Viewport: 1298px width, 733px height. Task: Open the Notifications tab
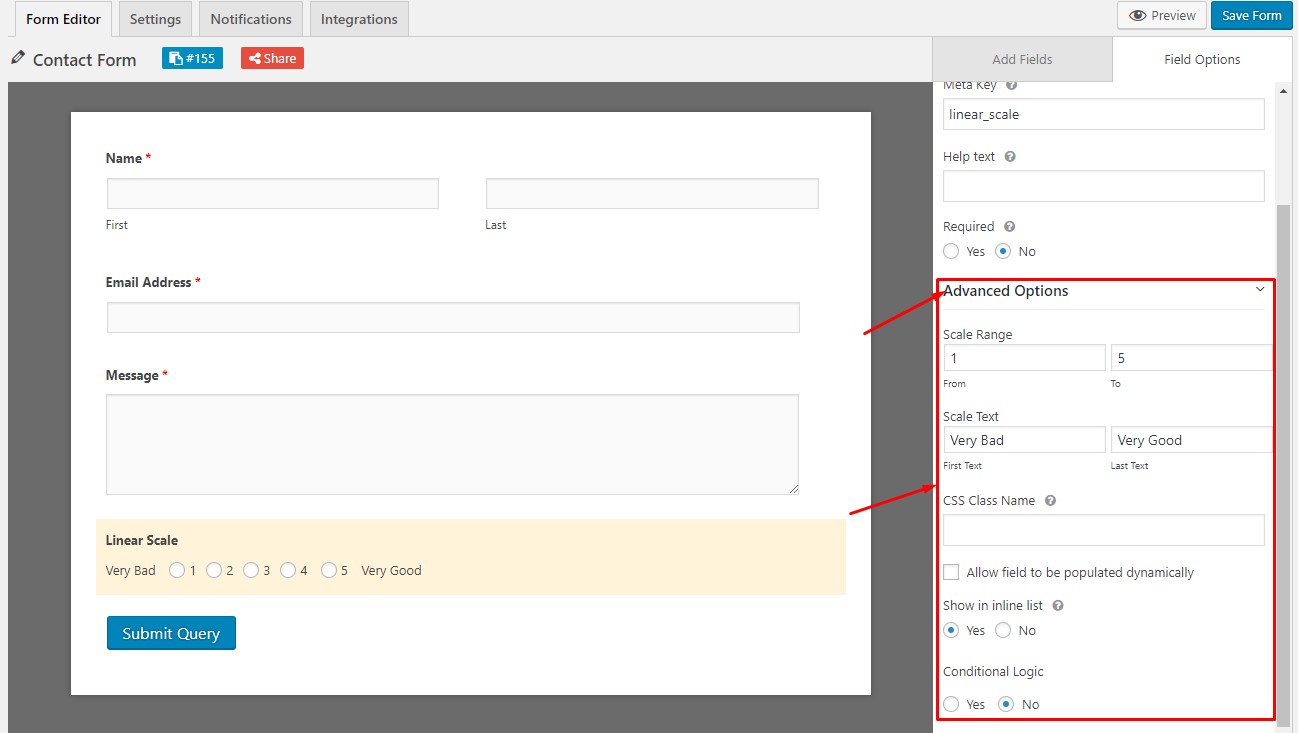coord(251,19)
